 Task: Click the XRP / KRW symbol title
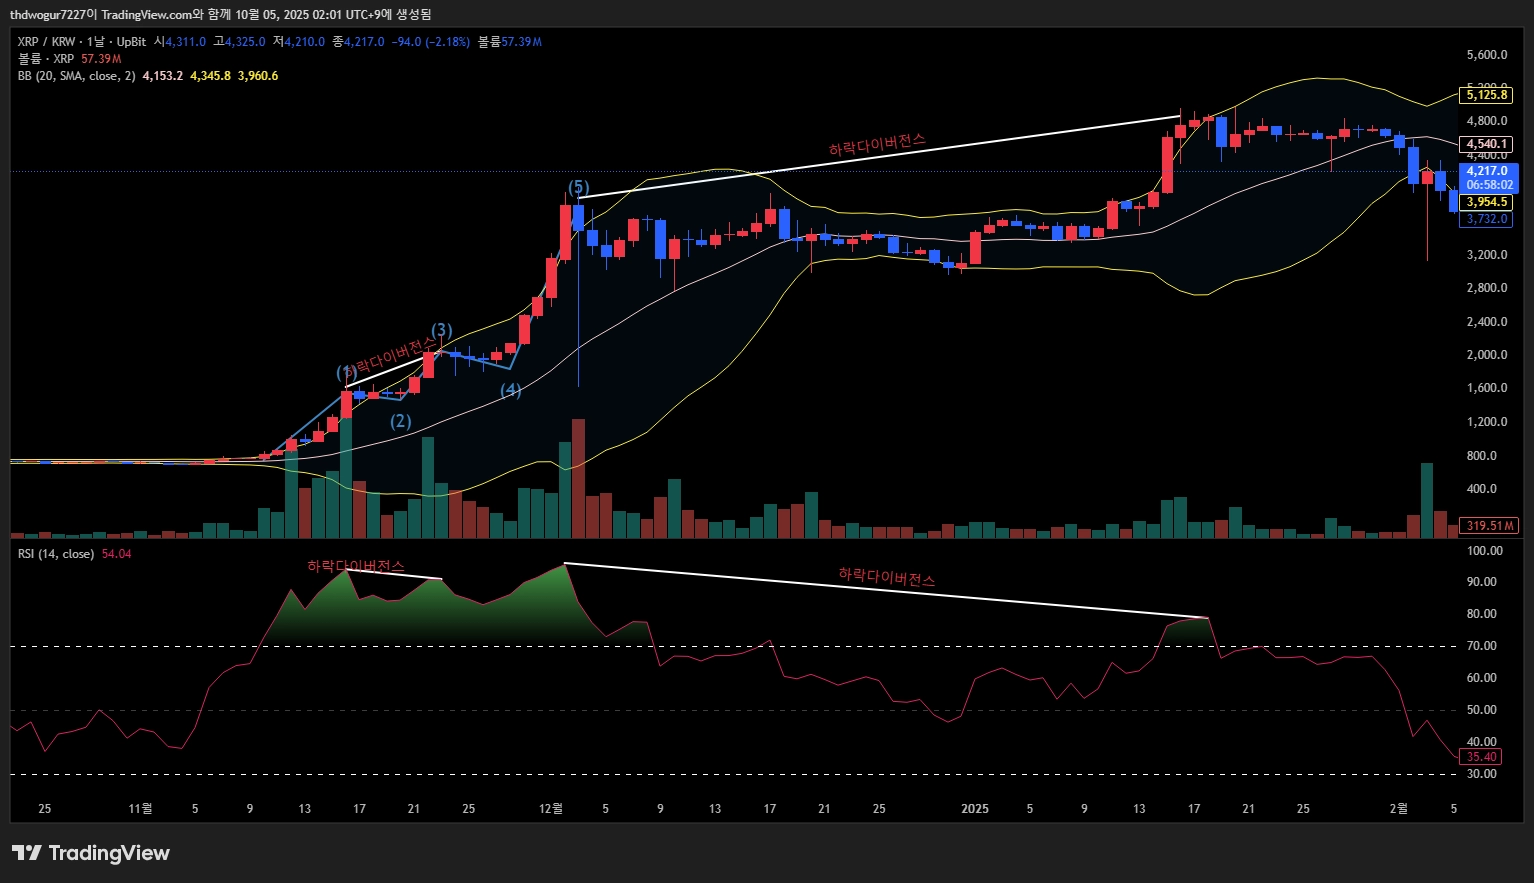(x=46, y=42)
